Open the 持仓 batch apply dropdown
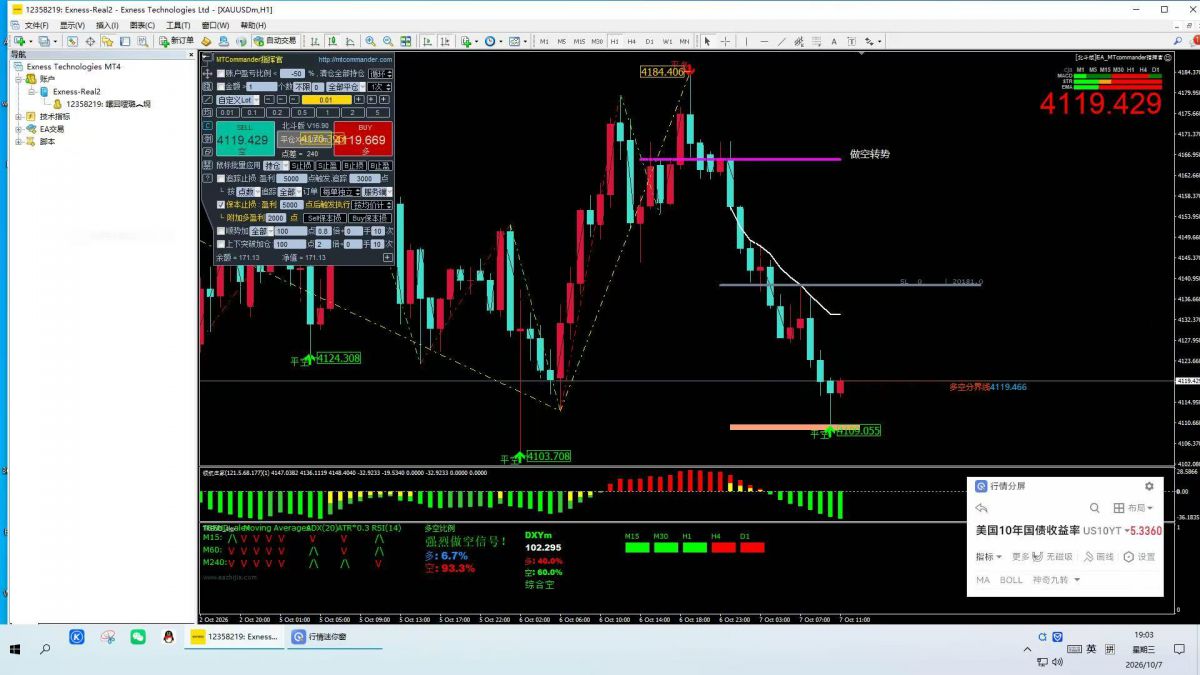Viewport: 1200px width, 675px height. (x=275, y=165)
